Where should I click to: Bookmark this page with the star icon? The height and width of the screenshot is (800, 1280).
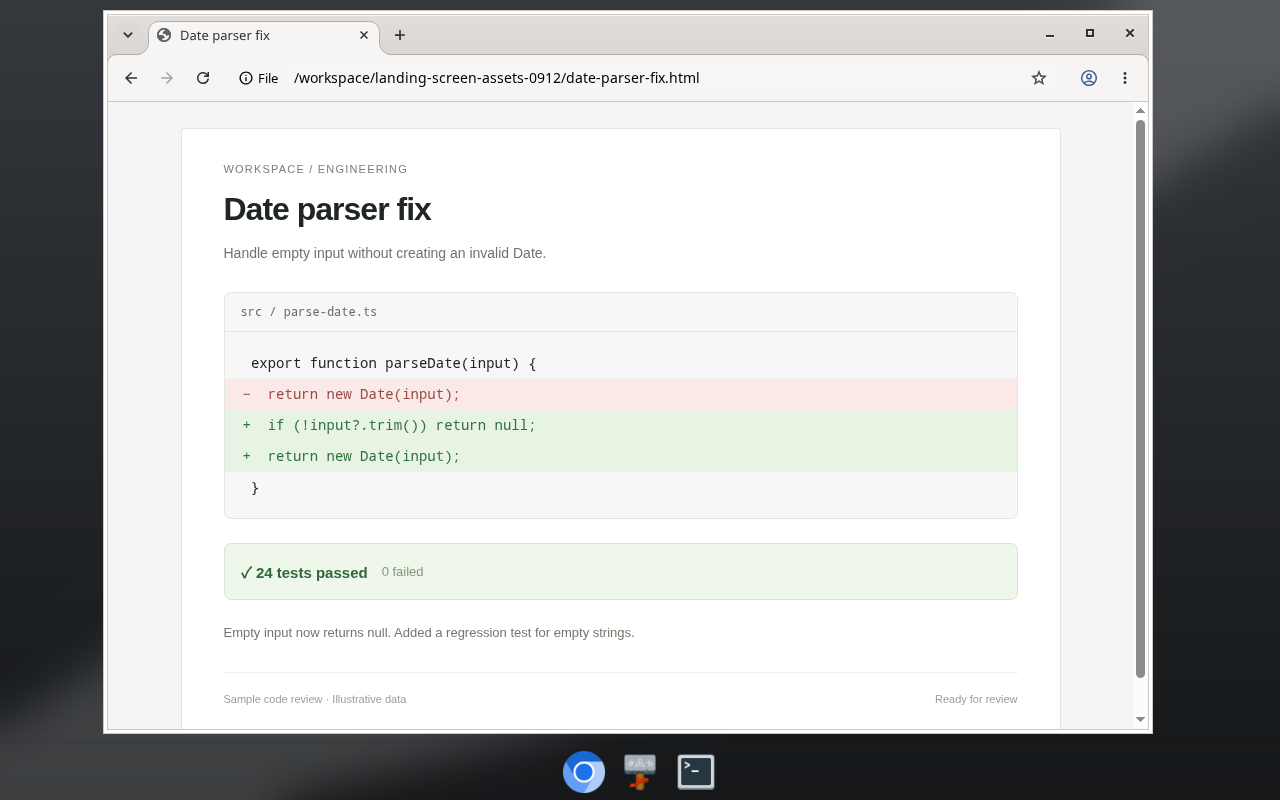point(1039,78)
